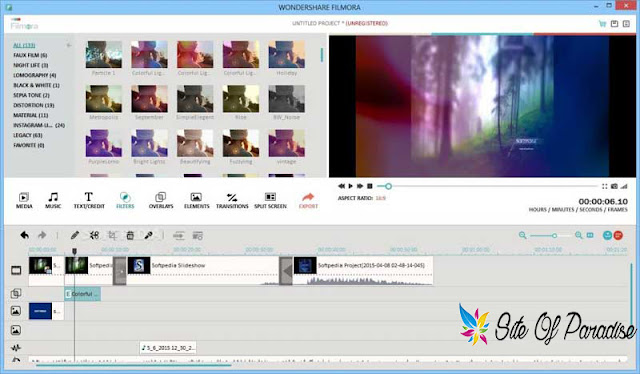Select the All (133) filter category

pyautogui.click(x=24, y=45)
